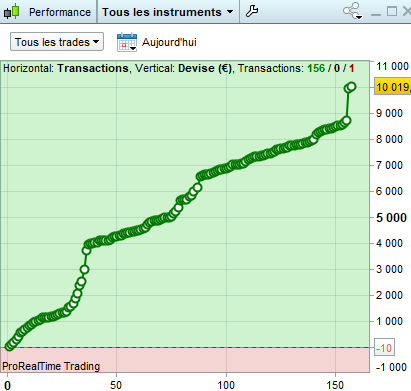Click the '5 000' bold axis label

click(x=391, y=218)
